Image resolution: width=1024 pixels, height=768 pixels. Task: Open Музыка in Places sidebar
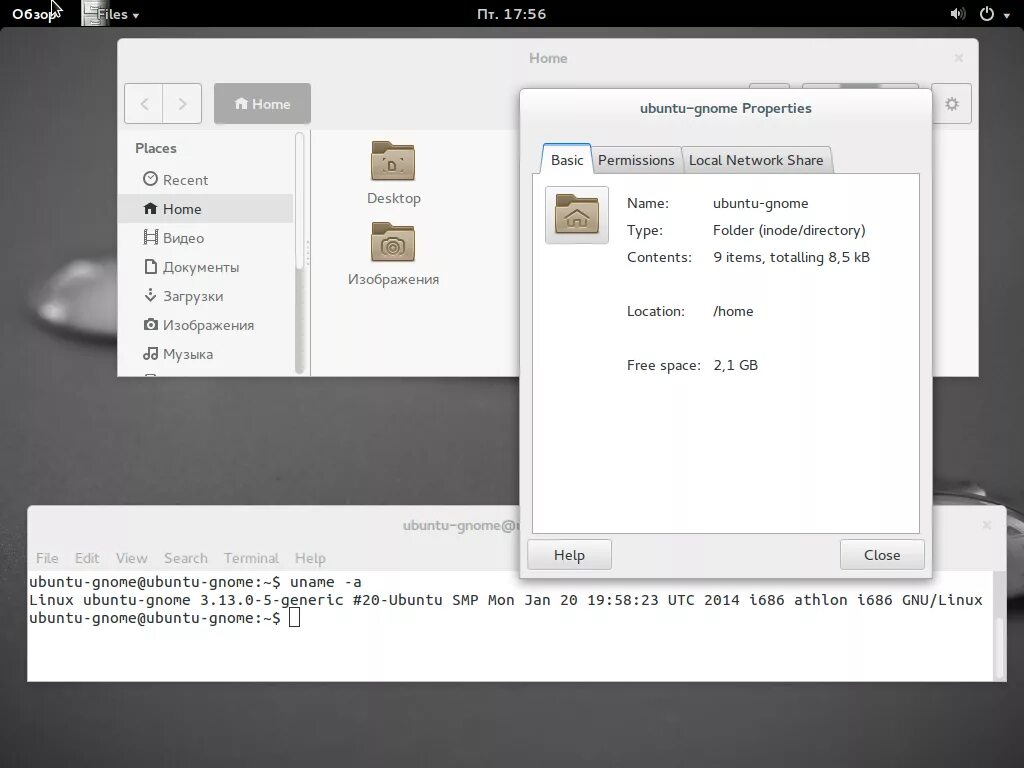[x=205, y=354]
